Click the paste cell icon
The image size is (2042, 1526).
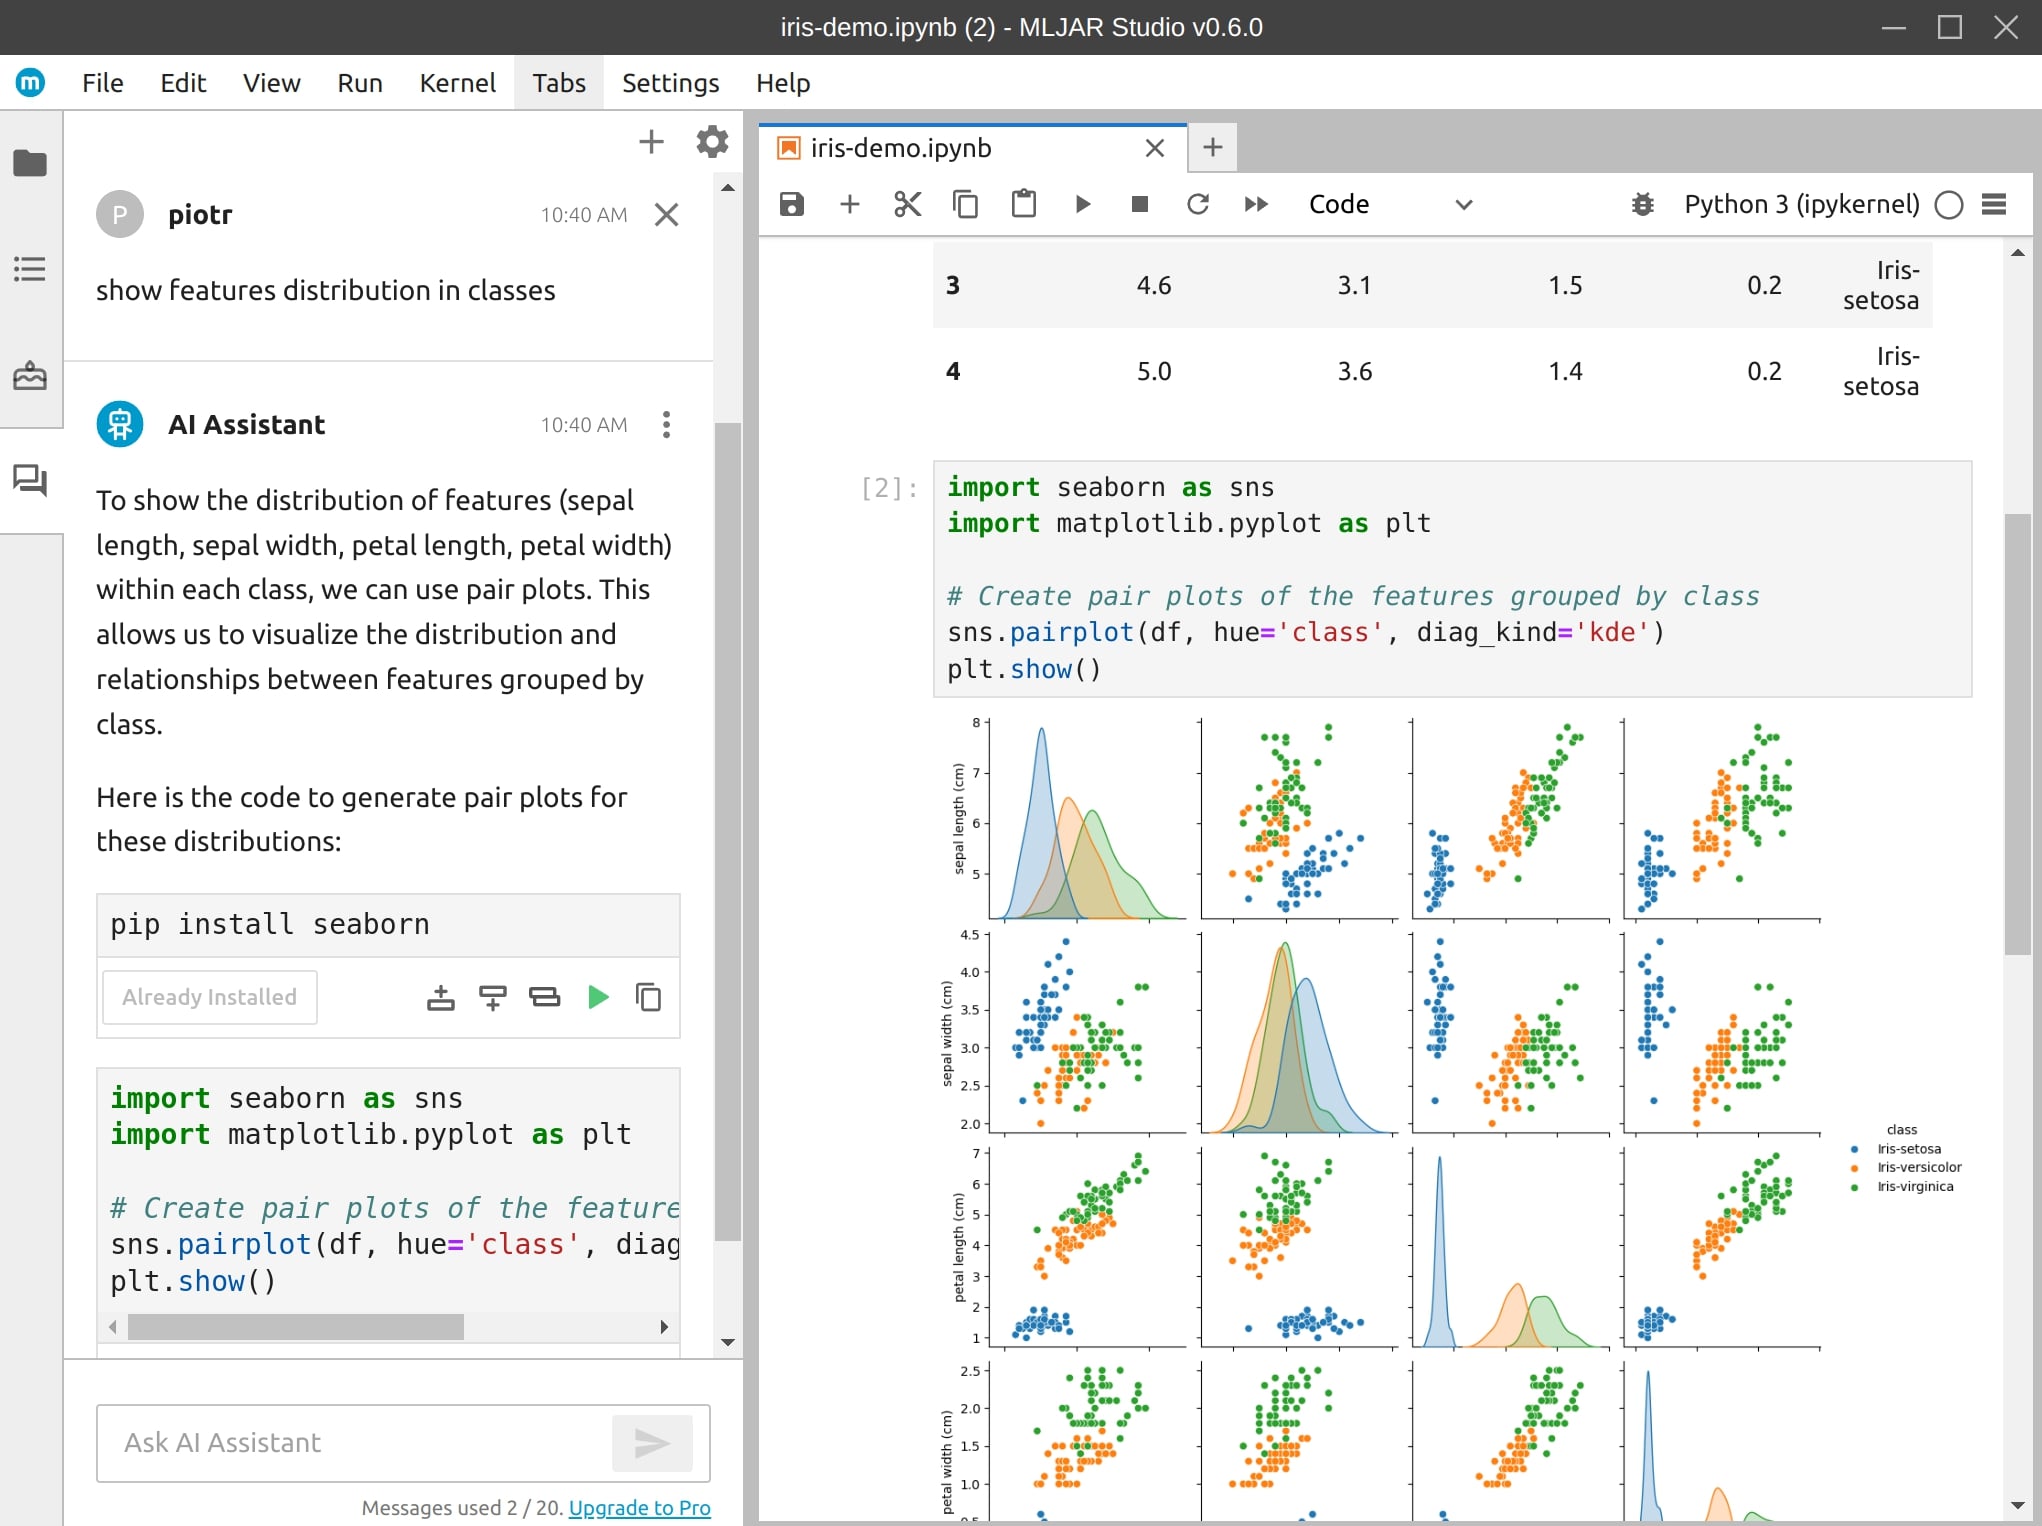1024,204
